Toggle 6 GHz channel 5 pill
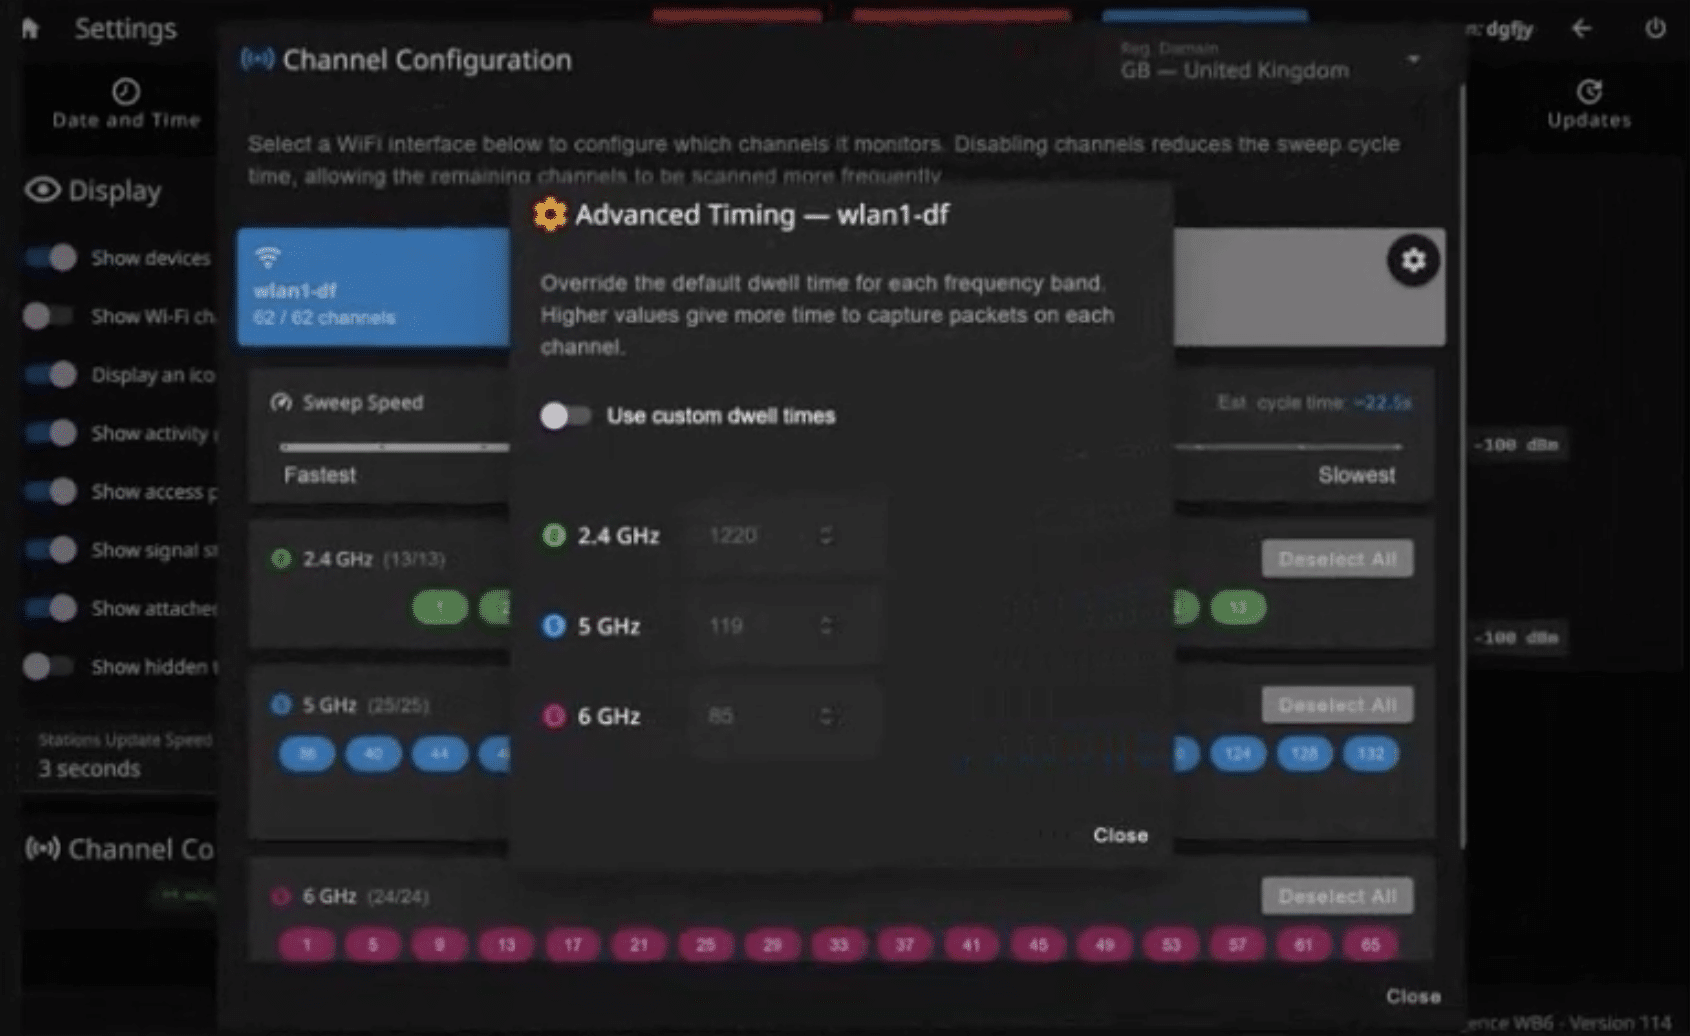The image size is (1690, 1036). tap(373, 944)
